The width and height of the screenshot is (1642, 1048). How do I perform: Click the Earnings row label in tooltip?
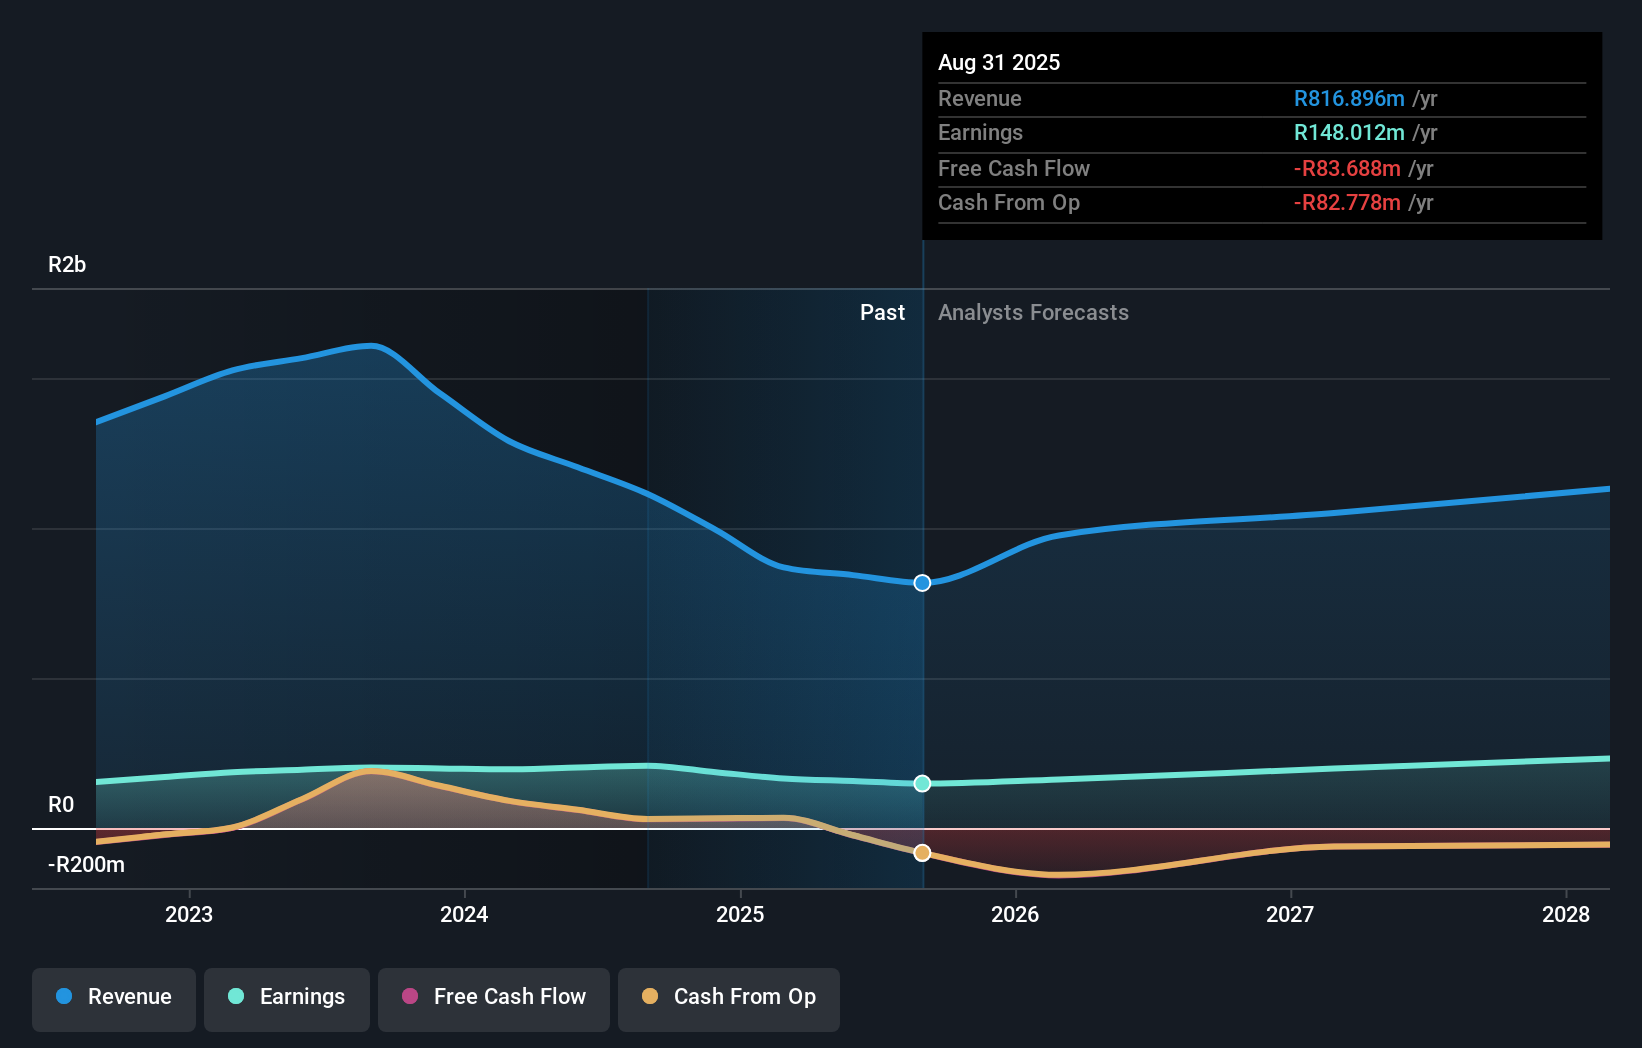980,133
